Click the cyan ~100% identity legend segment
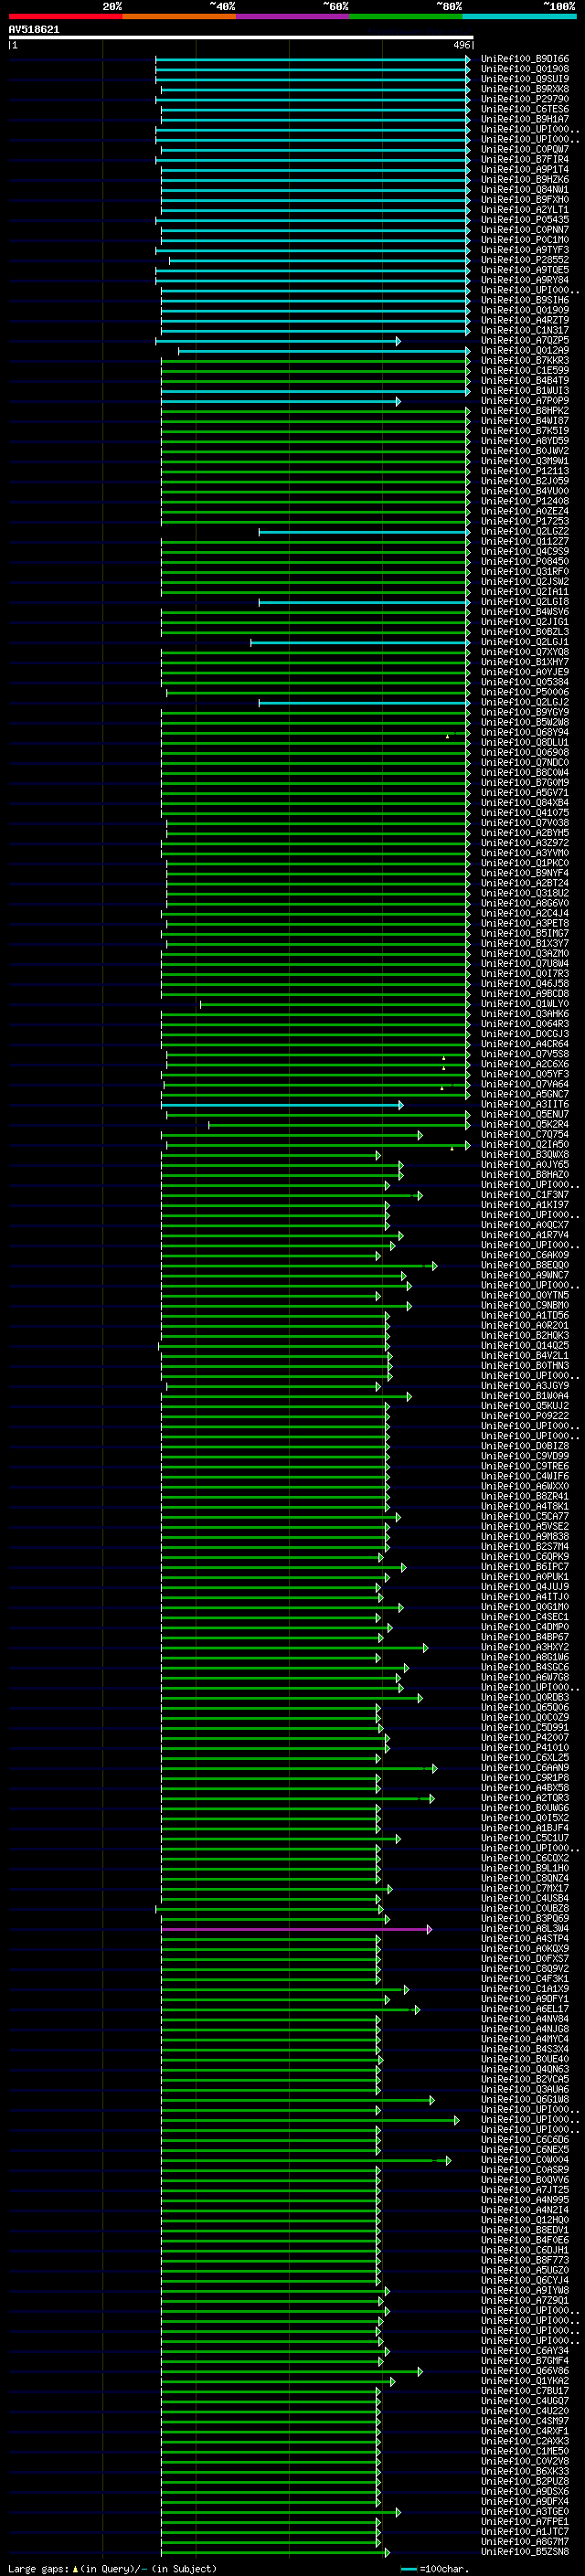The image size is (585, 2576). [x=519, y=16]
